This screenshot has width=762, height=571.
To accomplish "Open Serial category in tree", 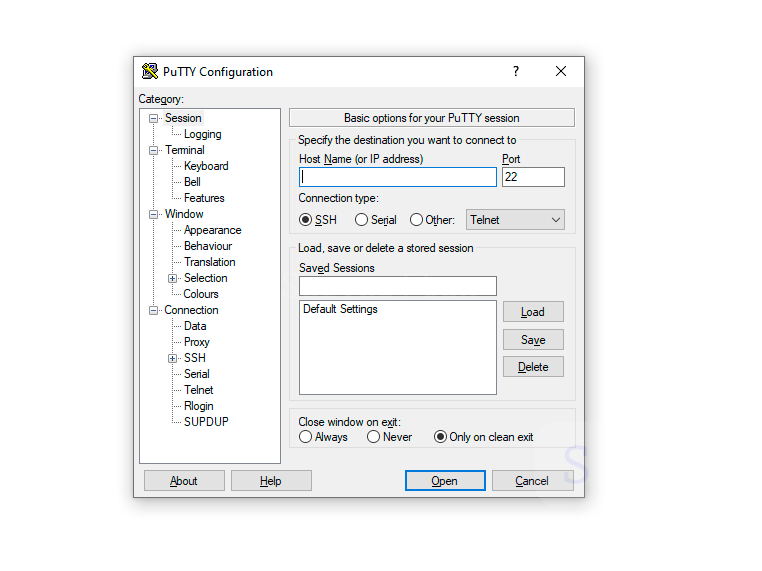I will pyautogui.click(x=196, y=374).
